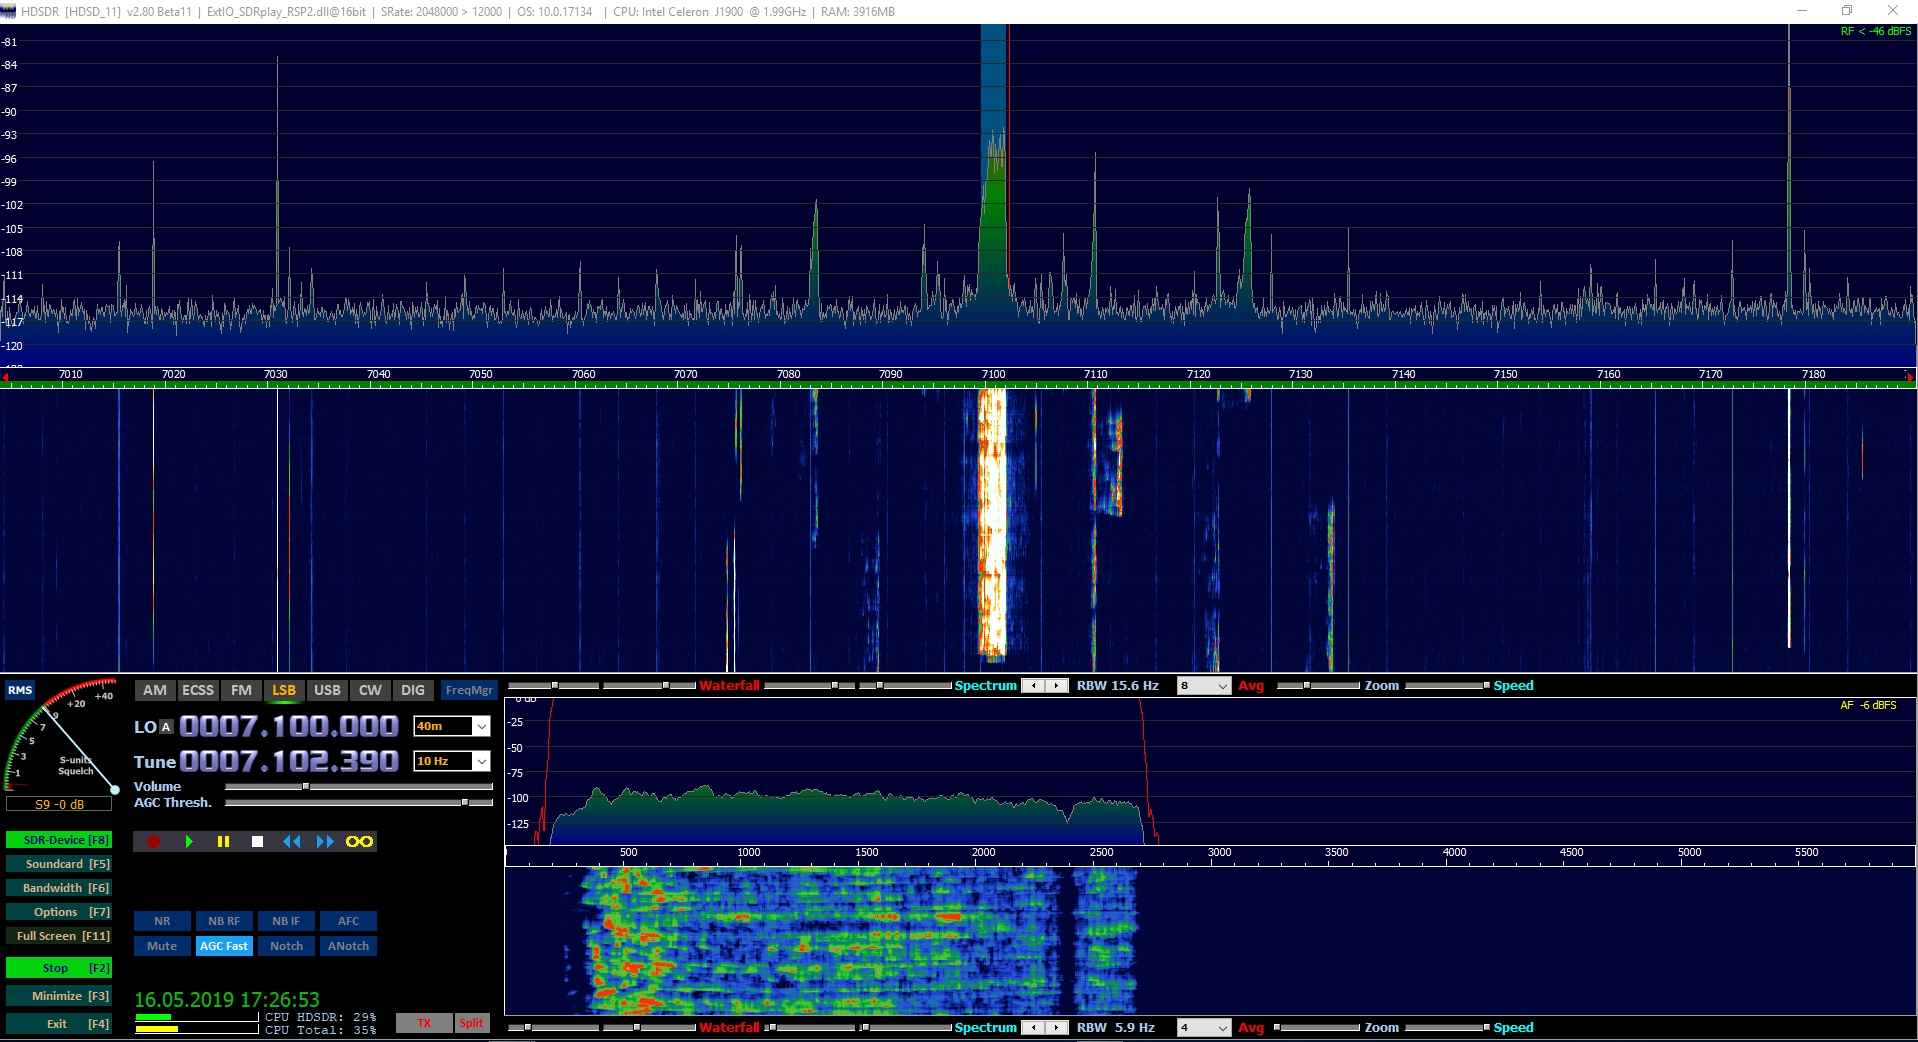The image size is (1918, 1042).
Task: Toggle loop playback infinity icon
Action: click(359, 842)
